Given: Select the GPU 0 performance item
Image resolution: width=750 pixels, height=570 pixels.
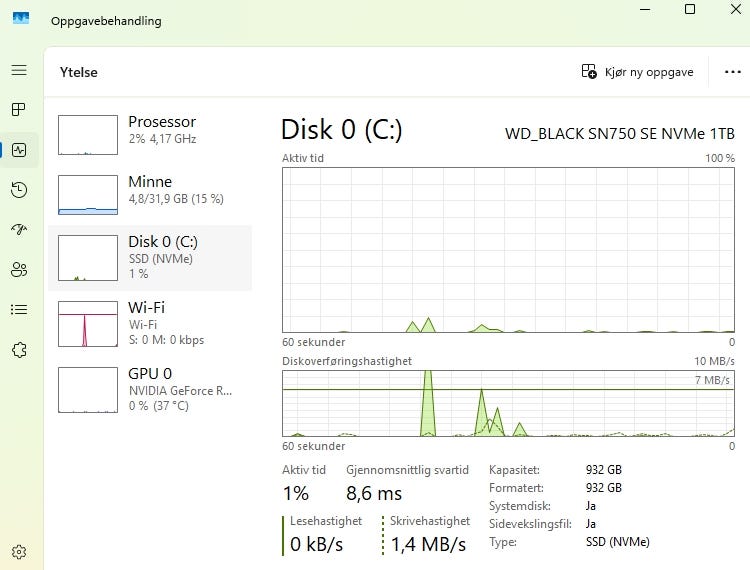Looking at the screenshot, I should (x=150, y=390).
